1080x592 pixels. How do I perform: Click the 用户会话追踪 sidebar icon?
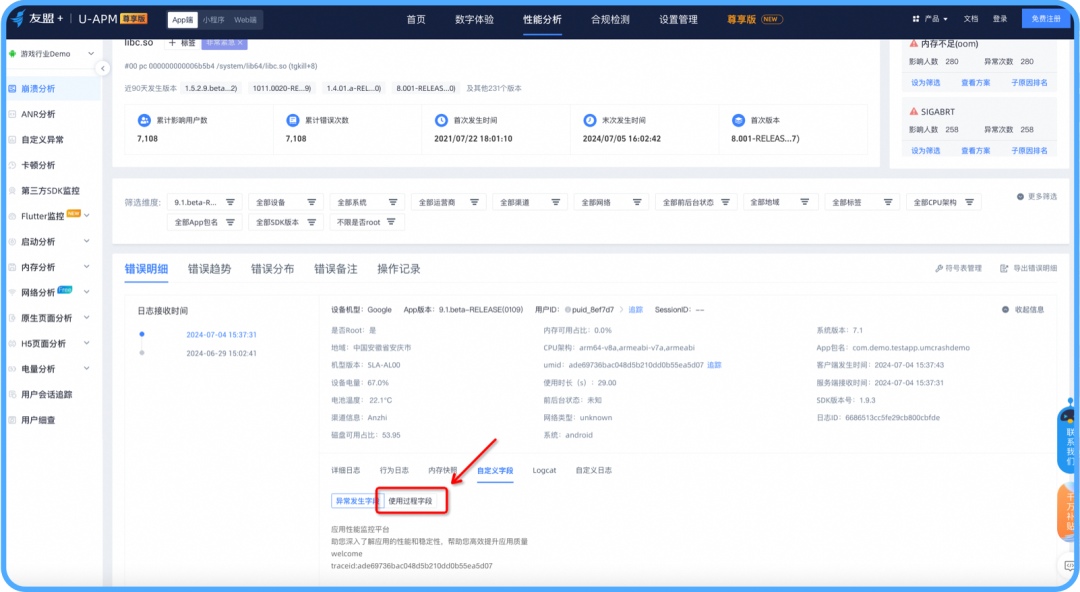pos(12,395)
